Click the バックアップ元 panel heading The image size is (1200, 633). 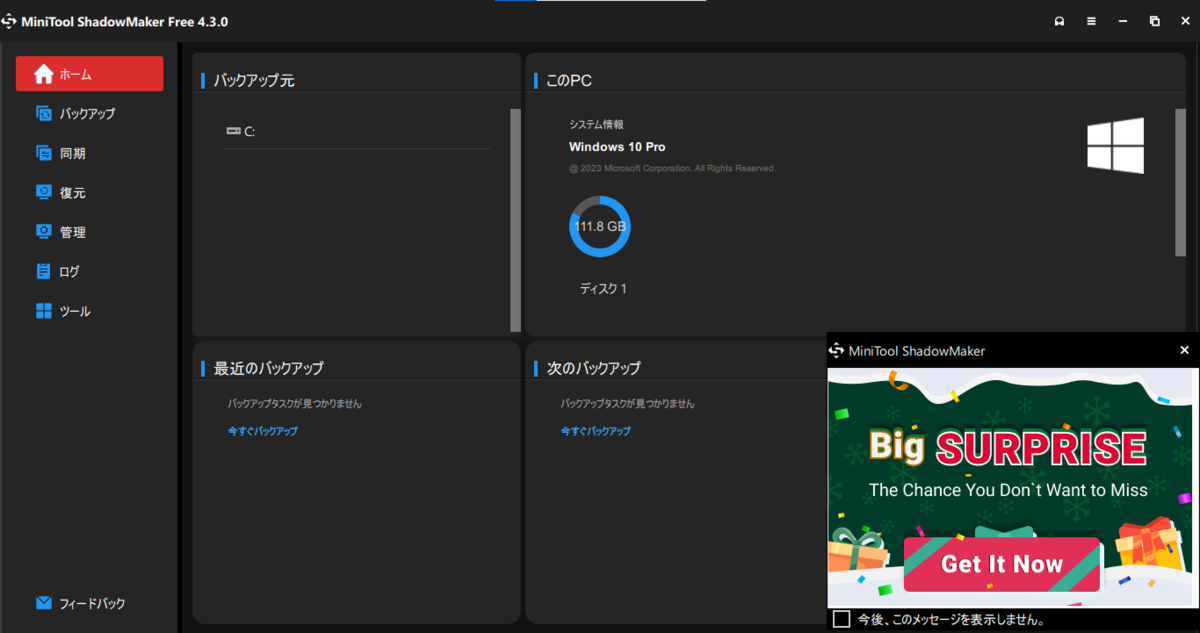pos(254,81)
